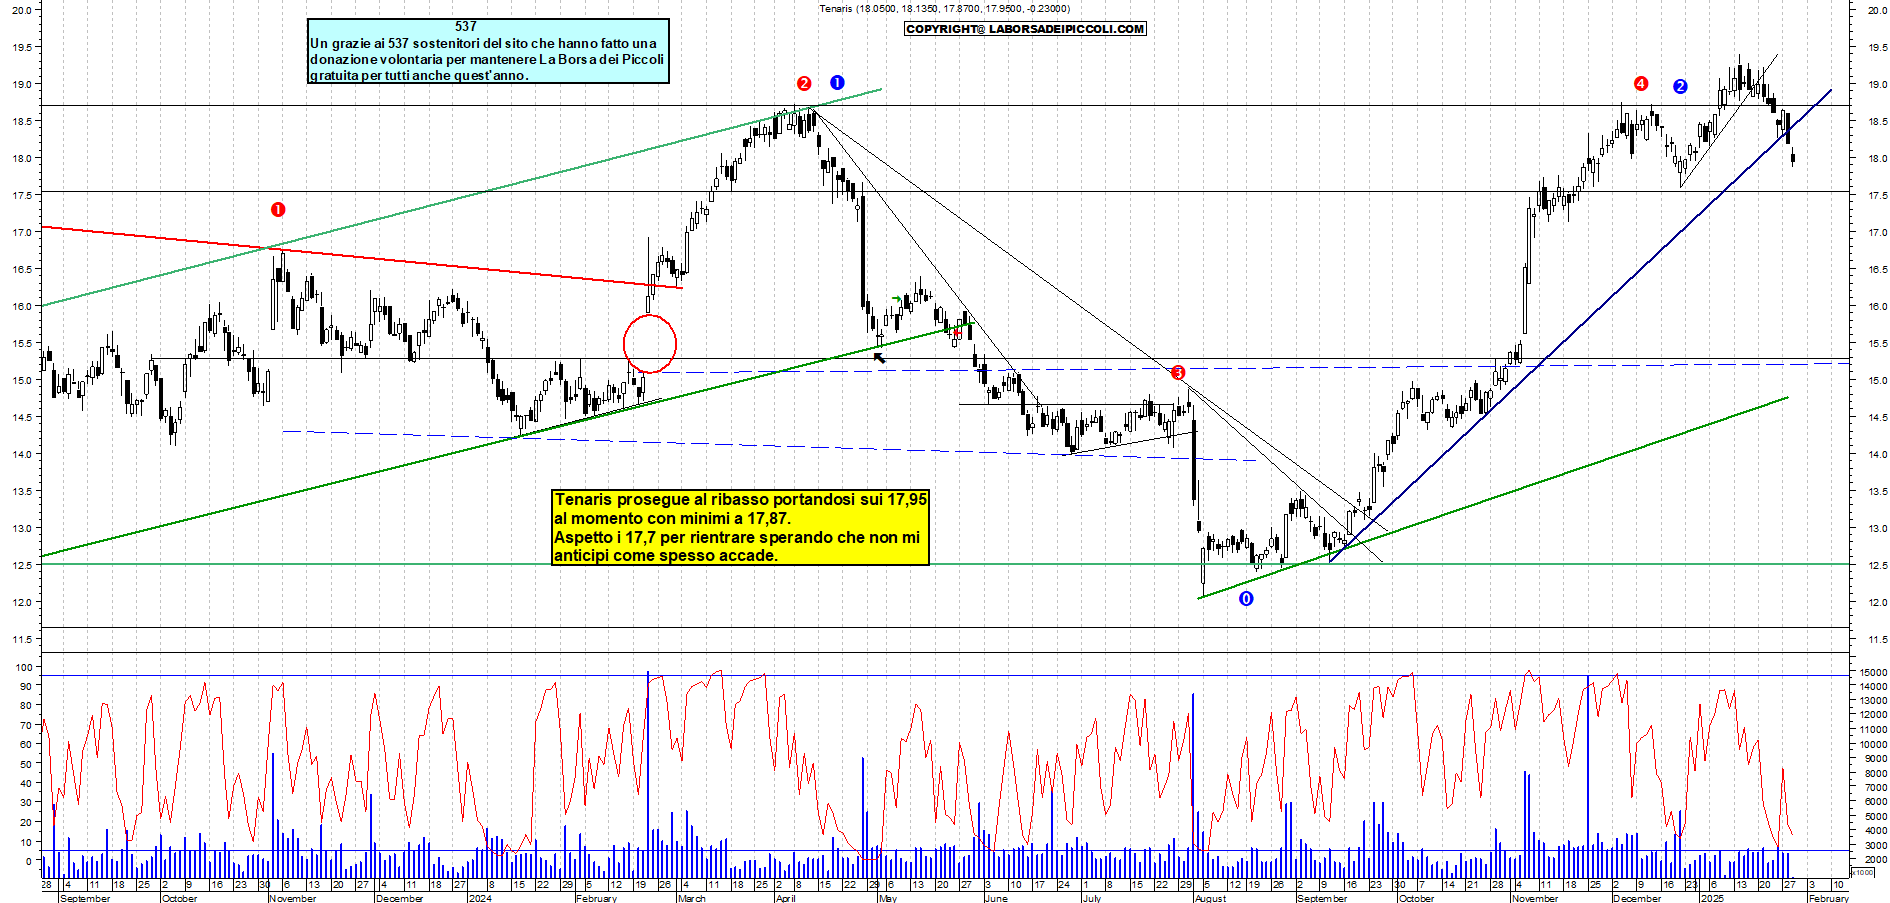This screenshot has height=903, width=1890.
Task: Click the 70 oscillator axis value
Action: (26, 725)
